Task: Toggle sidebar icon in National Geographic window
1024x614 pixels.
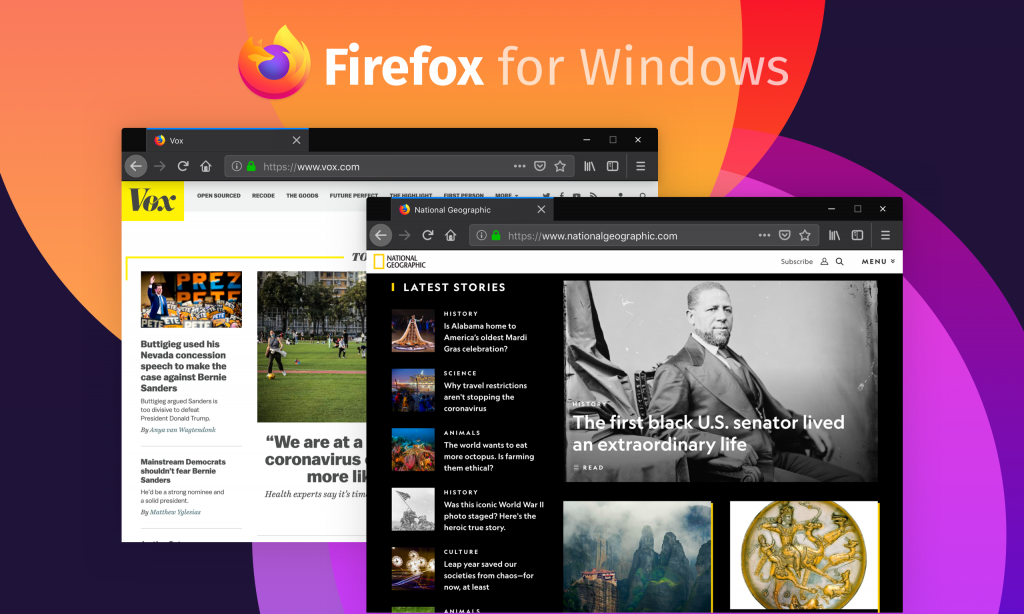Action: (857, 235)
